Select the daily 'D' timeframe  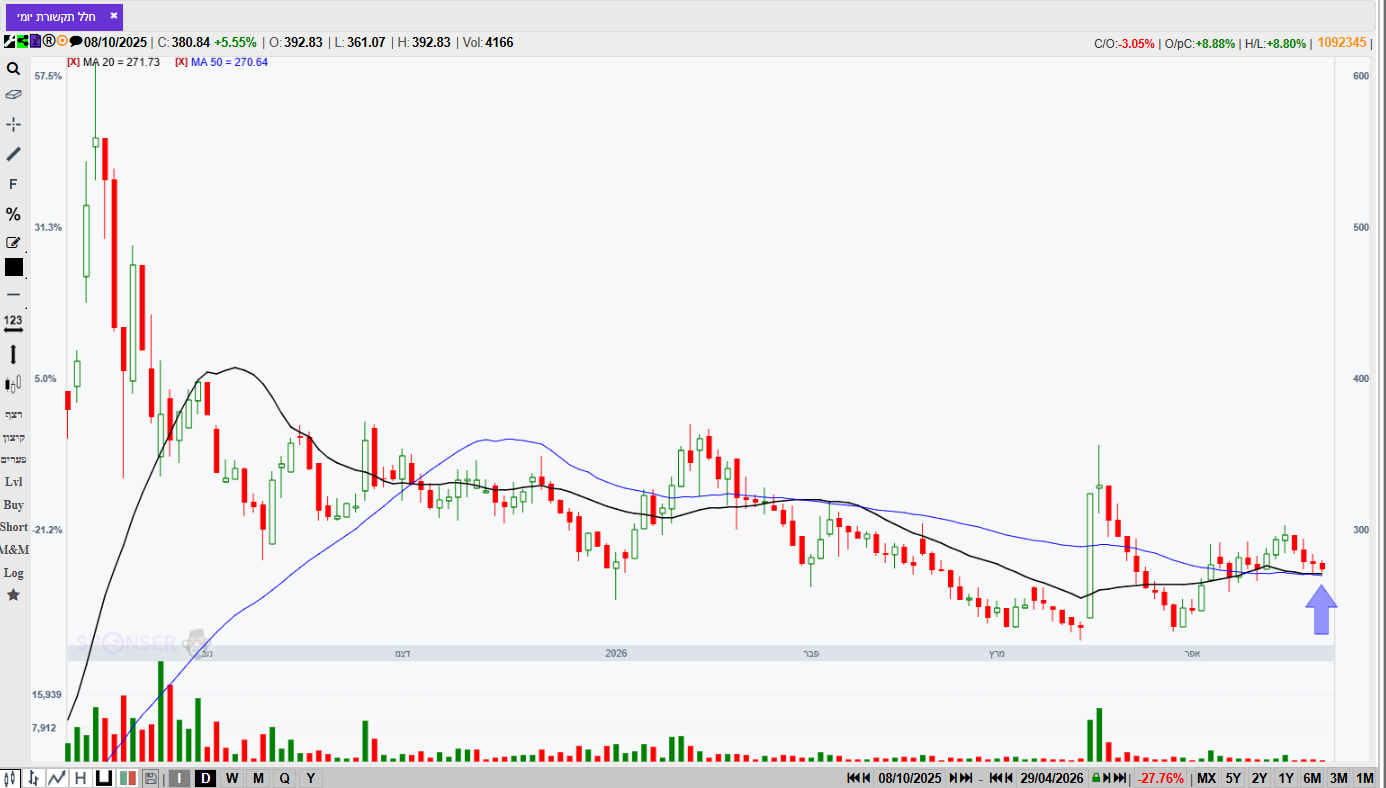click(206, 778)
